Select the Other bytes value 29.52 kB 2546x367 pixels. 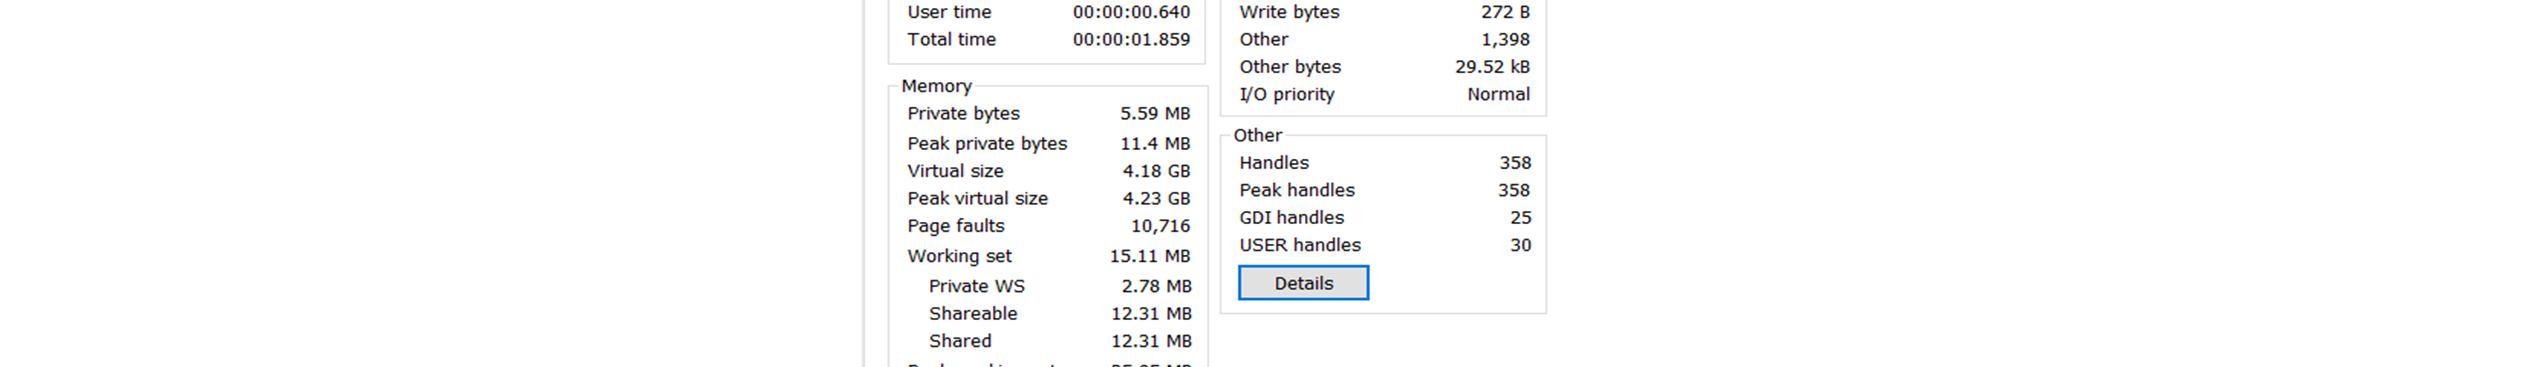[1492, 67]
